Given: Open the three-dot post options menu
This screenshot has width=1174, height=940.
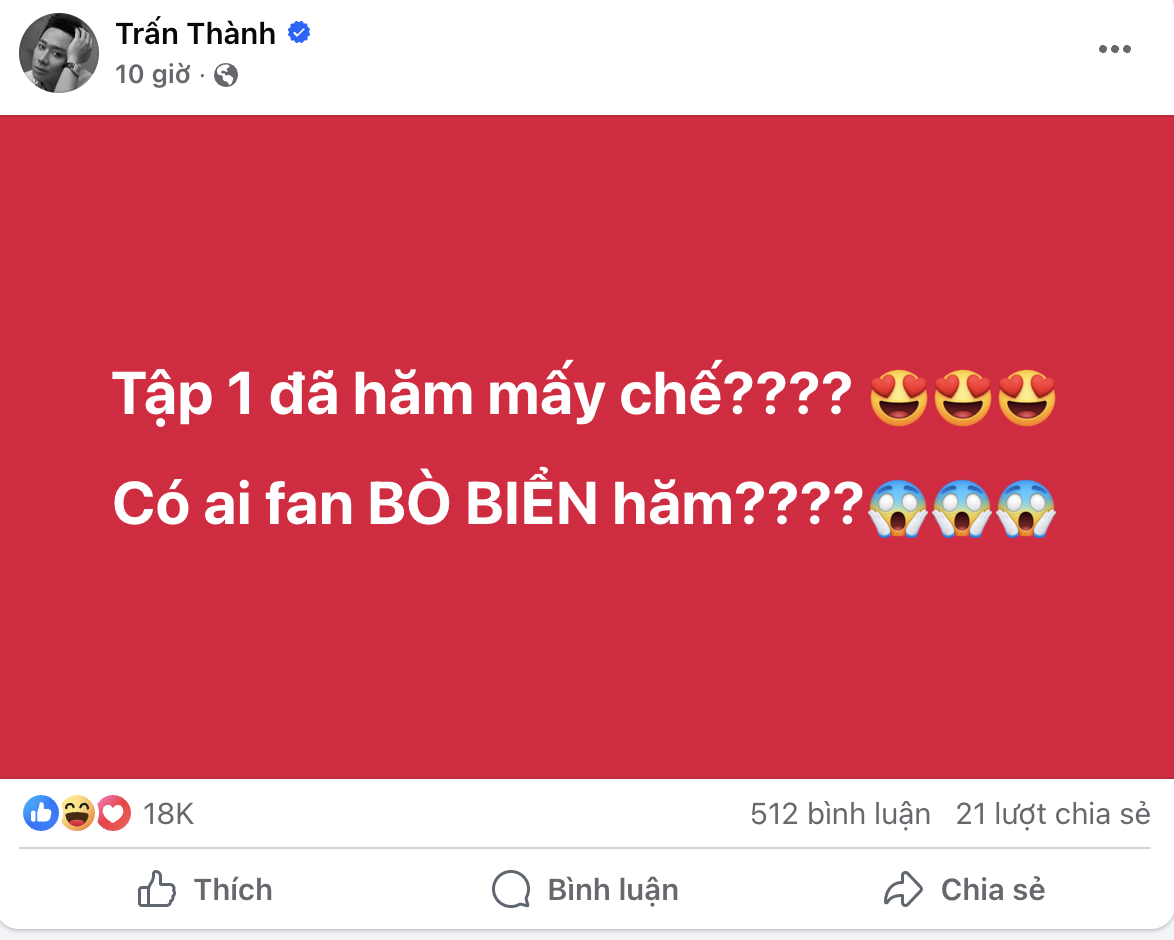Looking at the screenshot, I should (x=1115, y=47).
